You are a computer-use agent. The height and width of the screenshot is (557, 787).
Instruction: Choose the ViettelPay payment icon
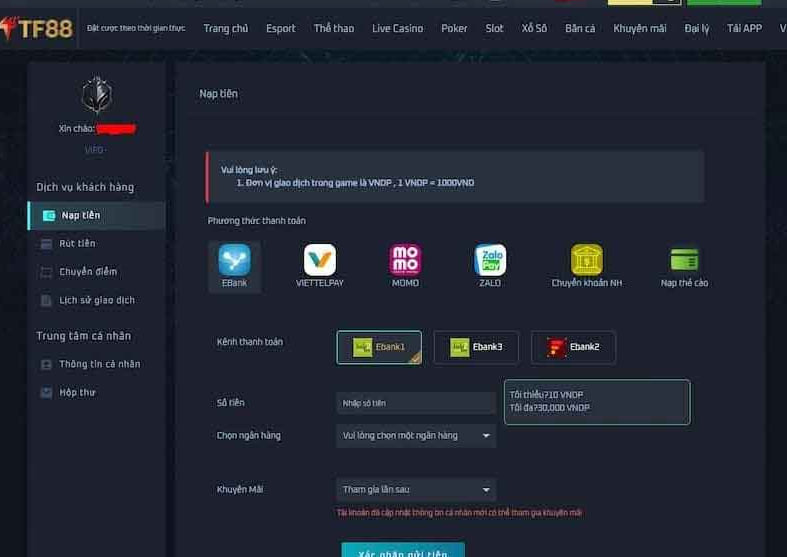tap(320, 260)
